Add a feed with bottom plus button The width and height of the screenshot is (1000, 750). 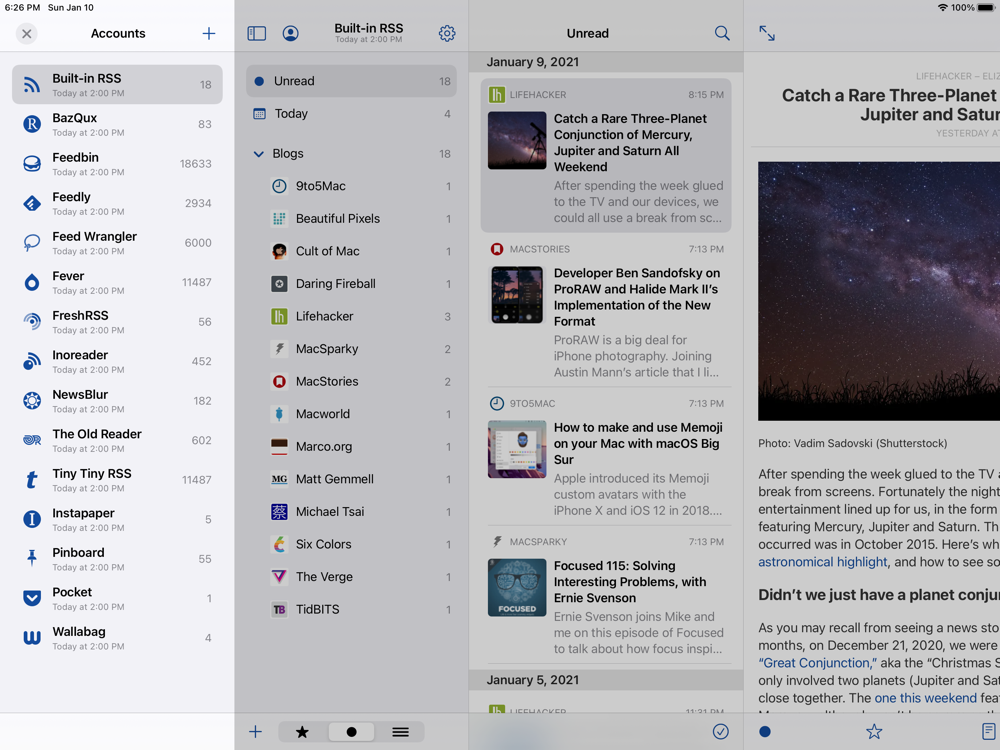pos(255,732)
